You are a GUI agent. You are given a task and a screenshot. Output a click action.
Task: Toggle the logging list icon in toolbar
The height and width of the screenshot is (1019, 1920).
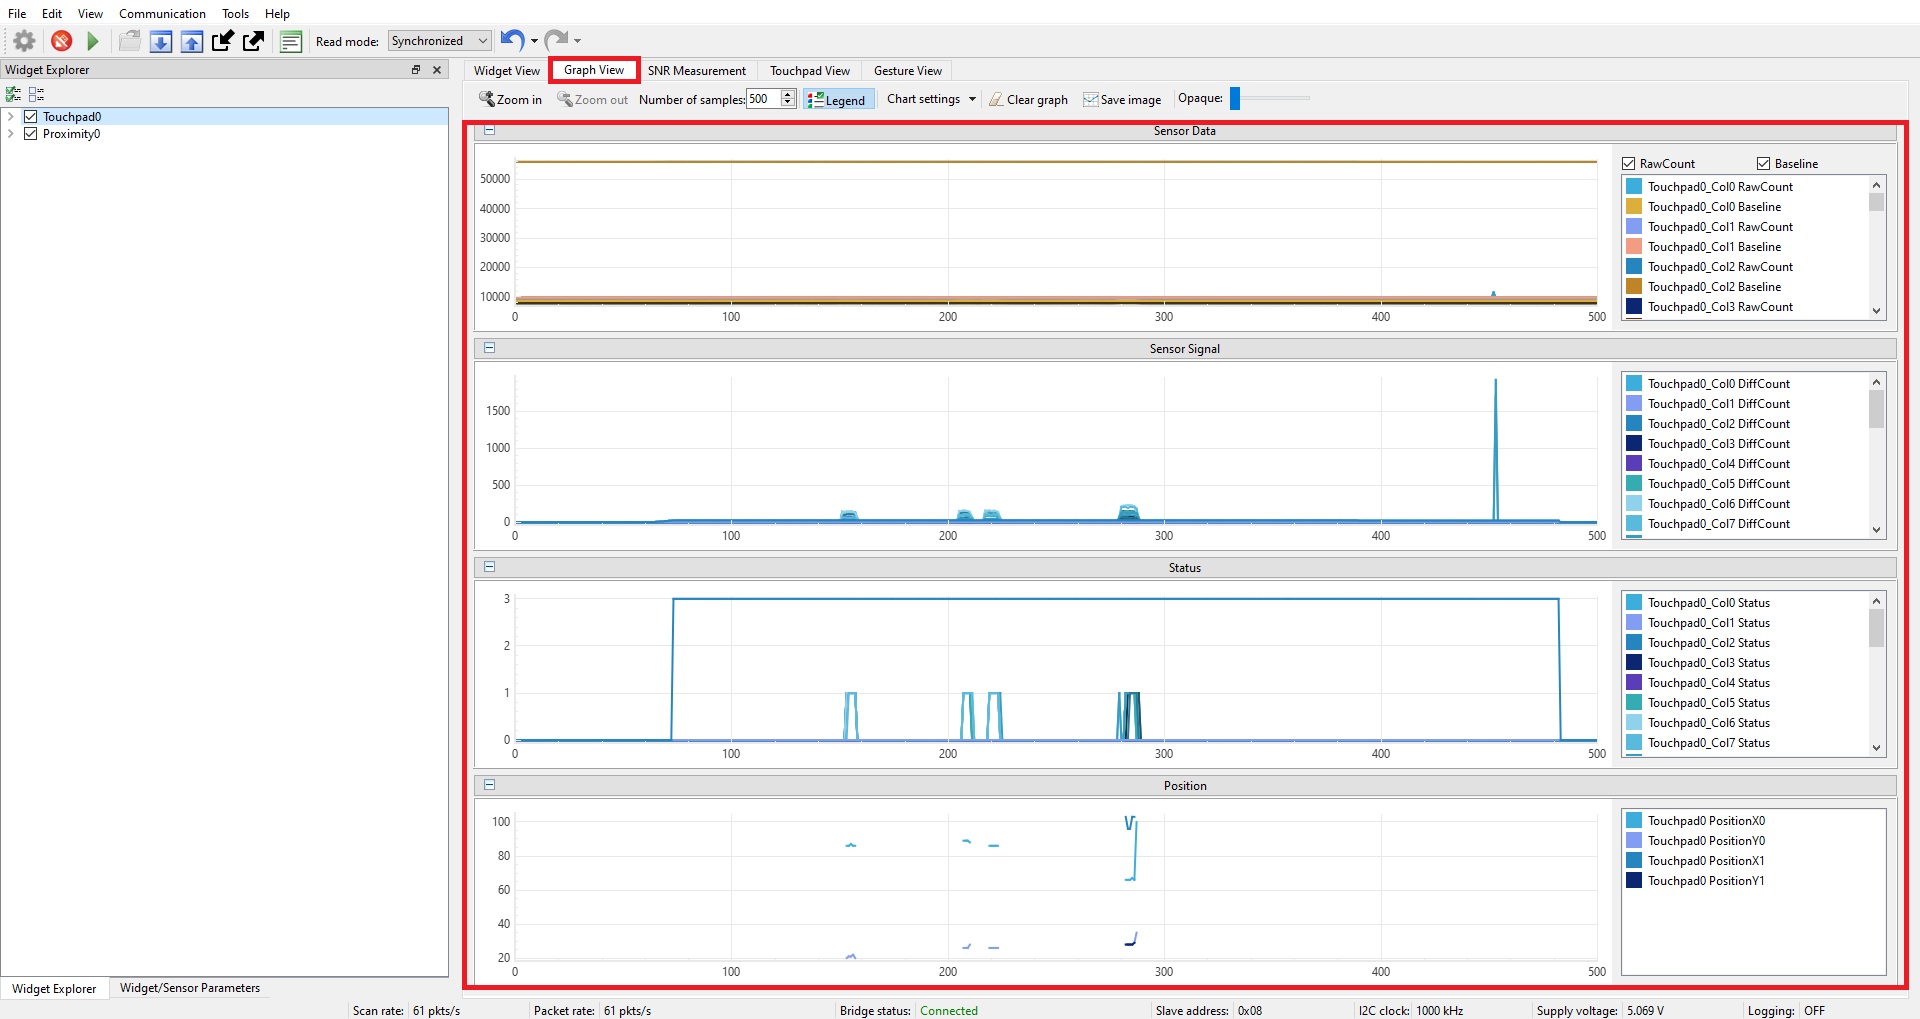(x=291, y=41)
